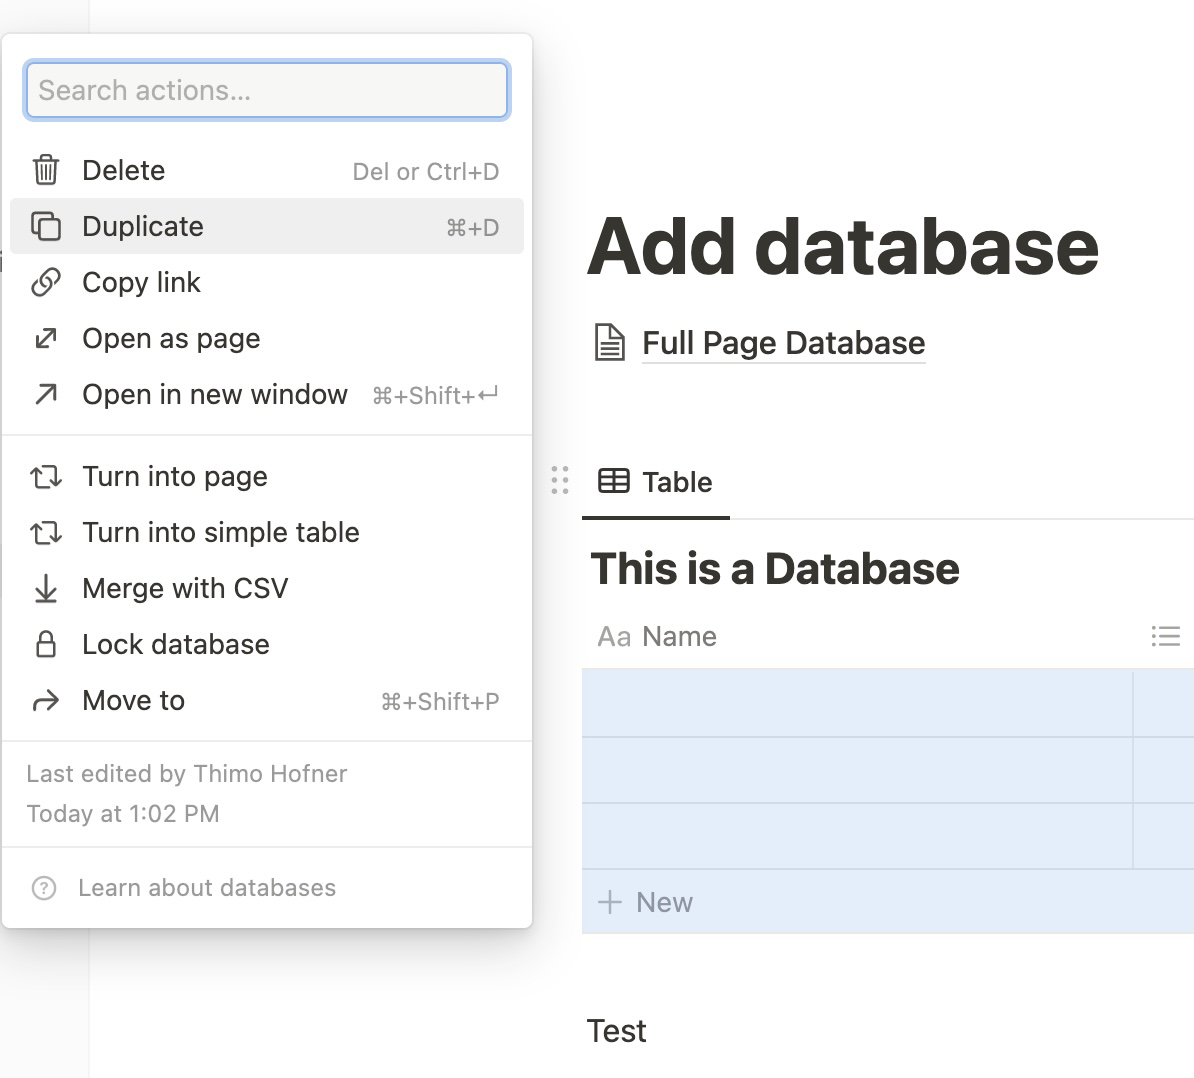Click the trash icon next to Delete
Image resolution: width=1194 pixels, height=1078 pixels.
tap(46, 170)
